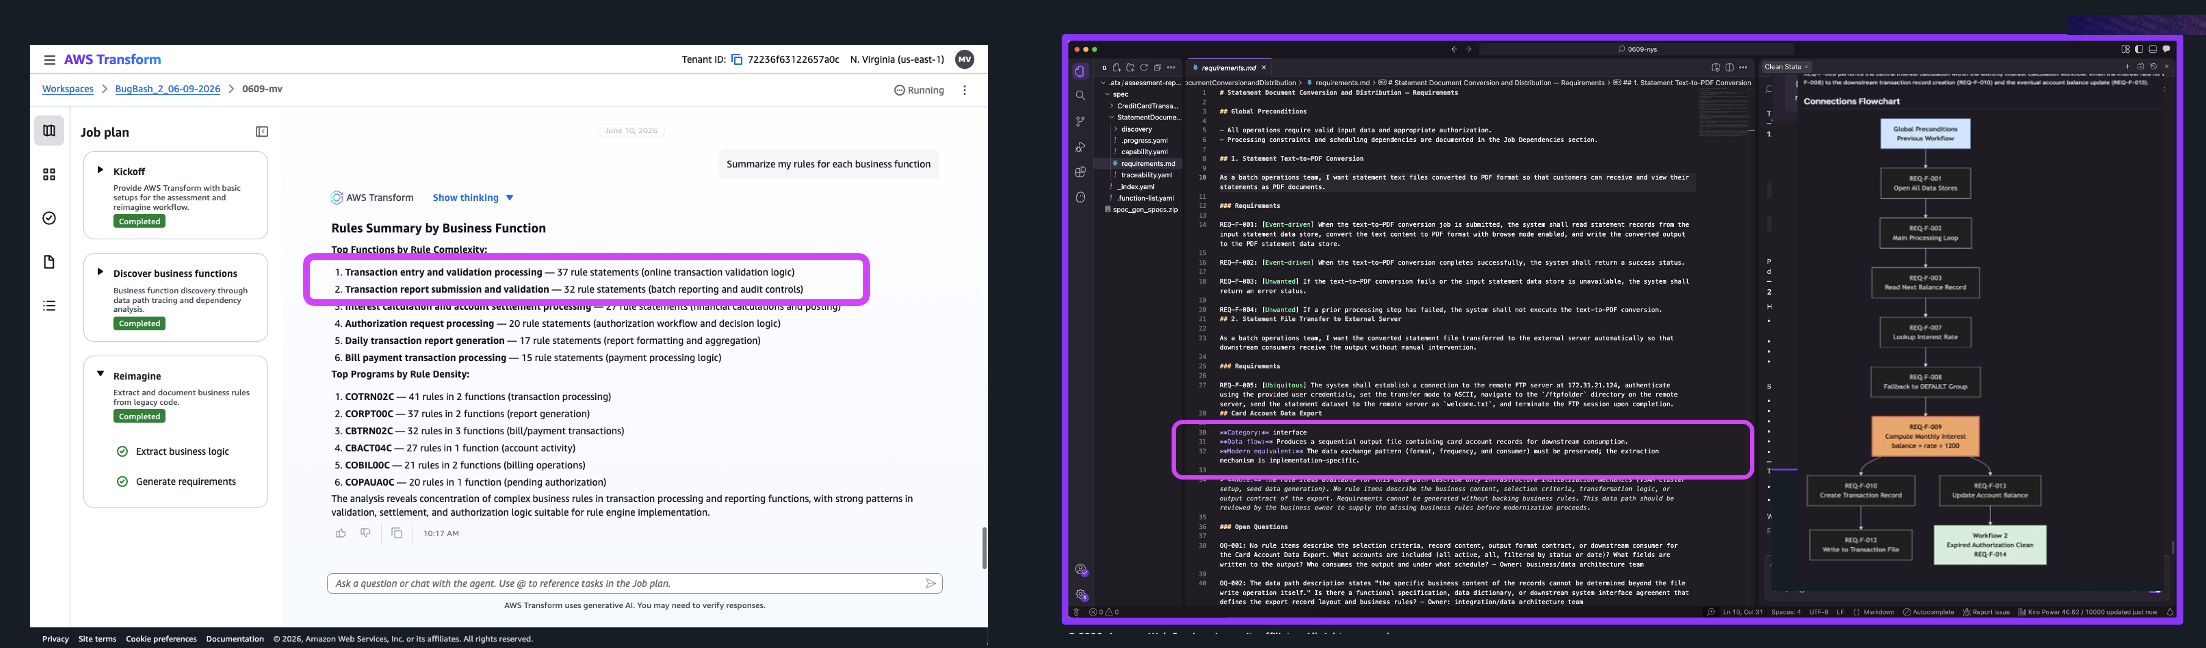Open the AWS Transform hamburger menu
The image size is (2206, 648).
pyautogui.click(x=49, y=60)
